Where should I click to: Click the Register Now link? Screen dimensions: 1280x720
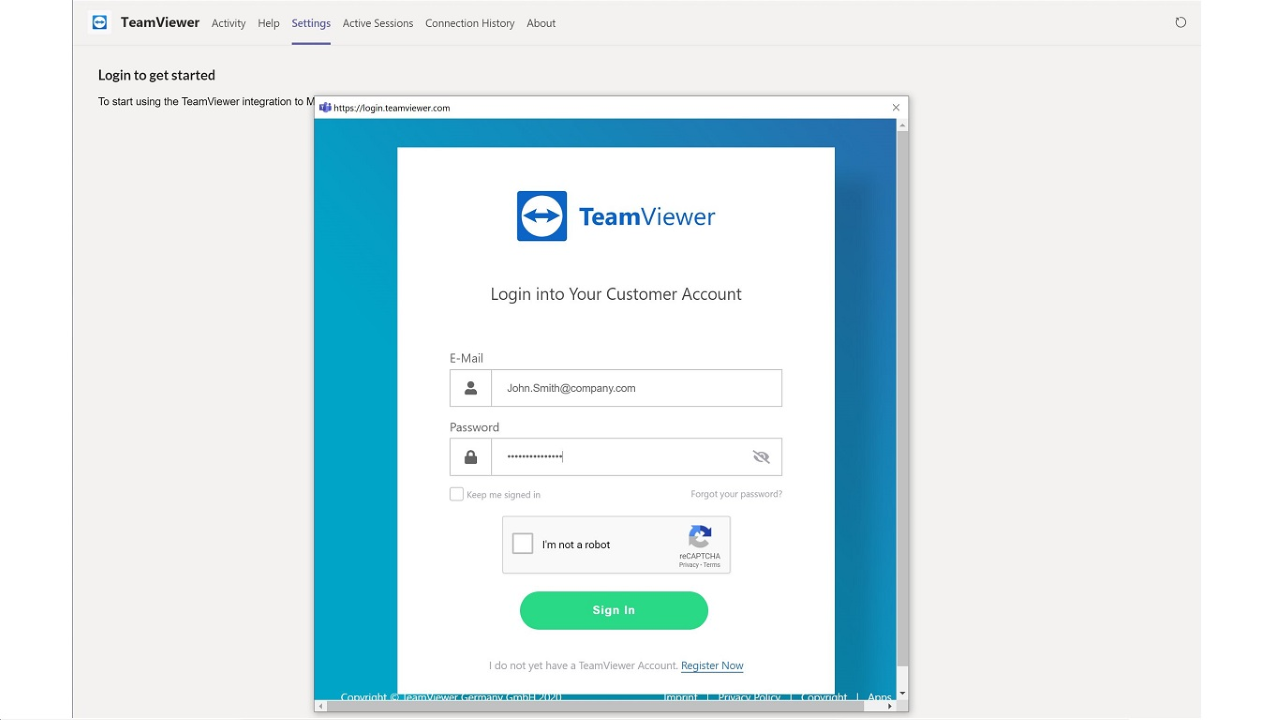(x=712, y=666)
